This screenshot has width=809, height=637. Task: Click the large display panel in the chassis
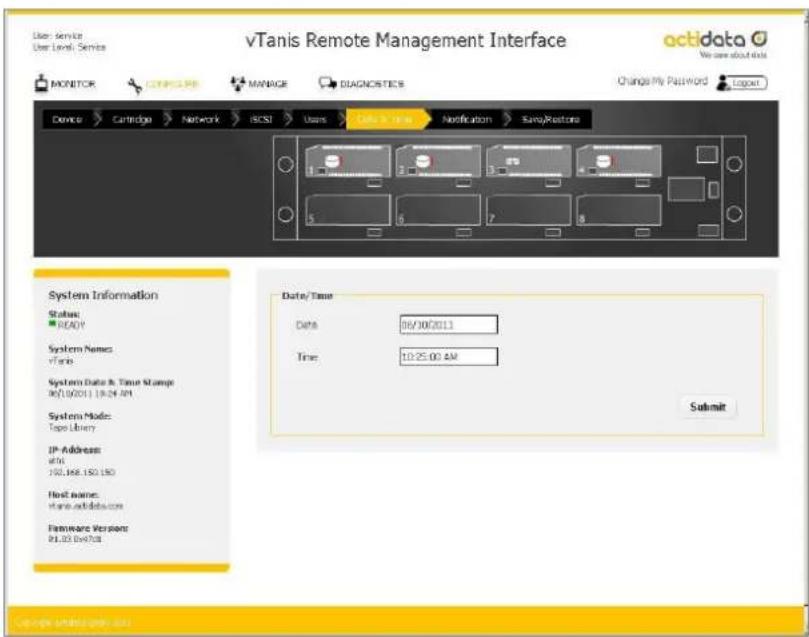tap(686, 189)
